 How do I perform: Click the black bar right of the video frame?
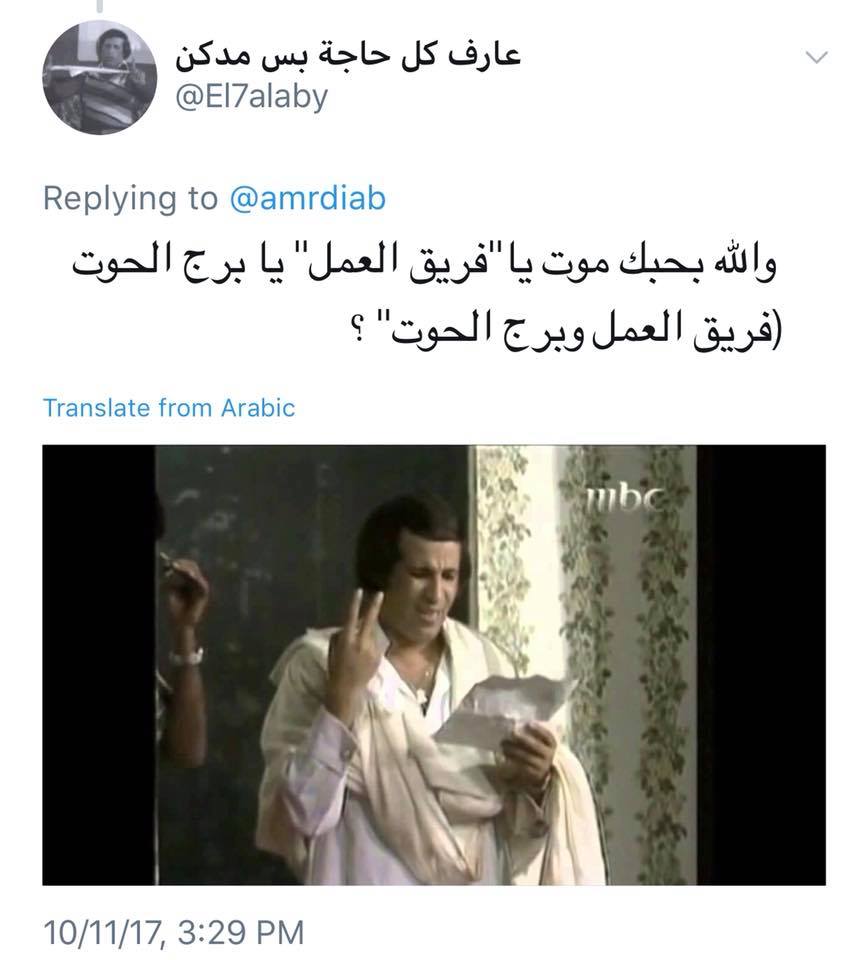click(x=761, y=665)
